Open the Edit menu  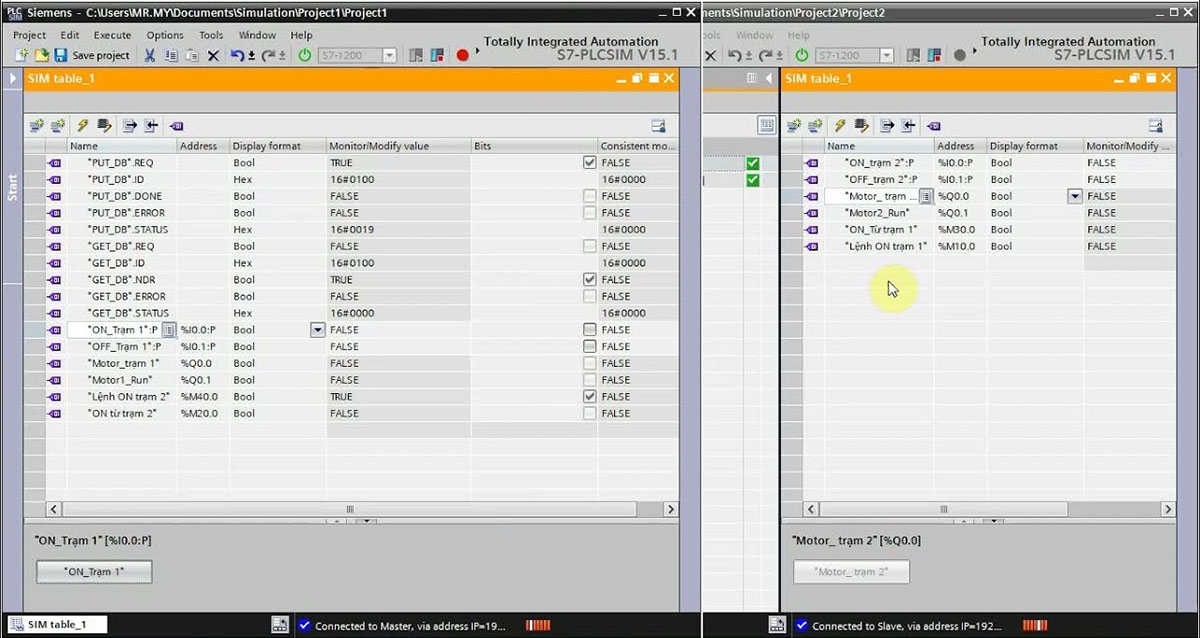tap(69, 35)
